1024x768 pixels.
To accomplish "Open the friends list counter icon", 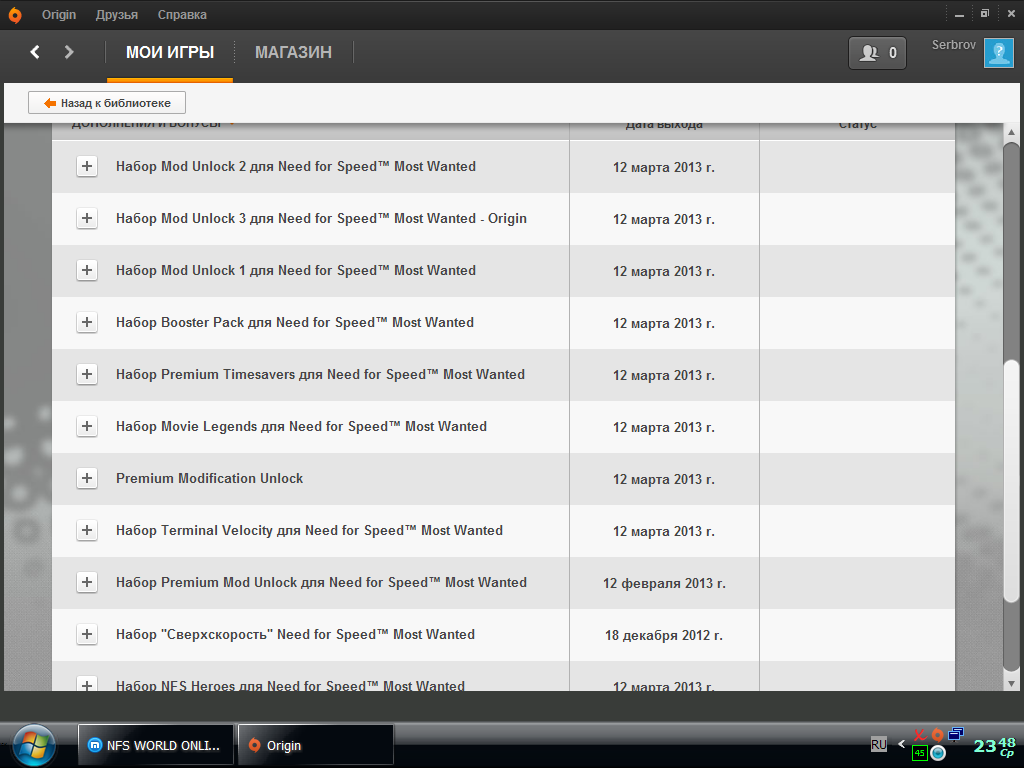I will tap(877, 53).
